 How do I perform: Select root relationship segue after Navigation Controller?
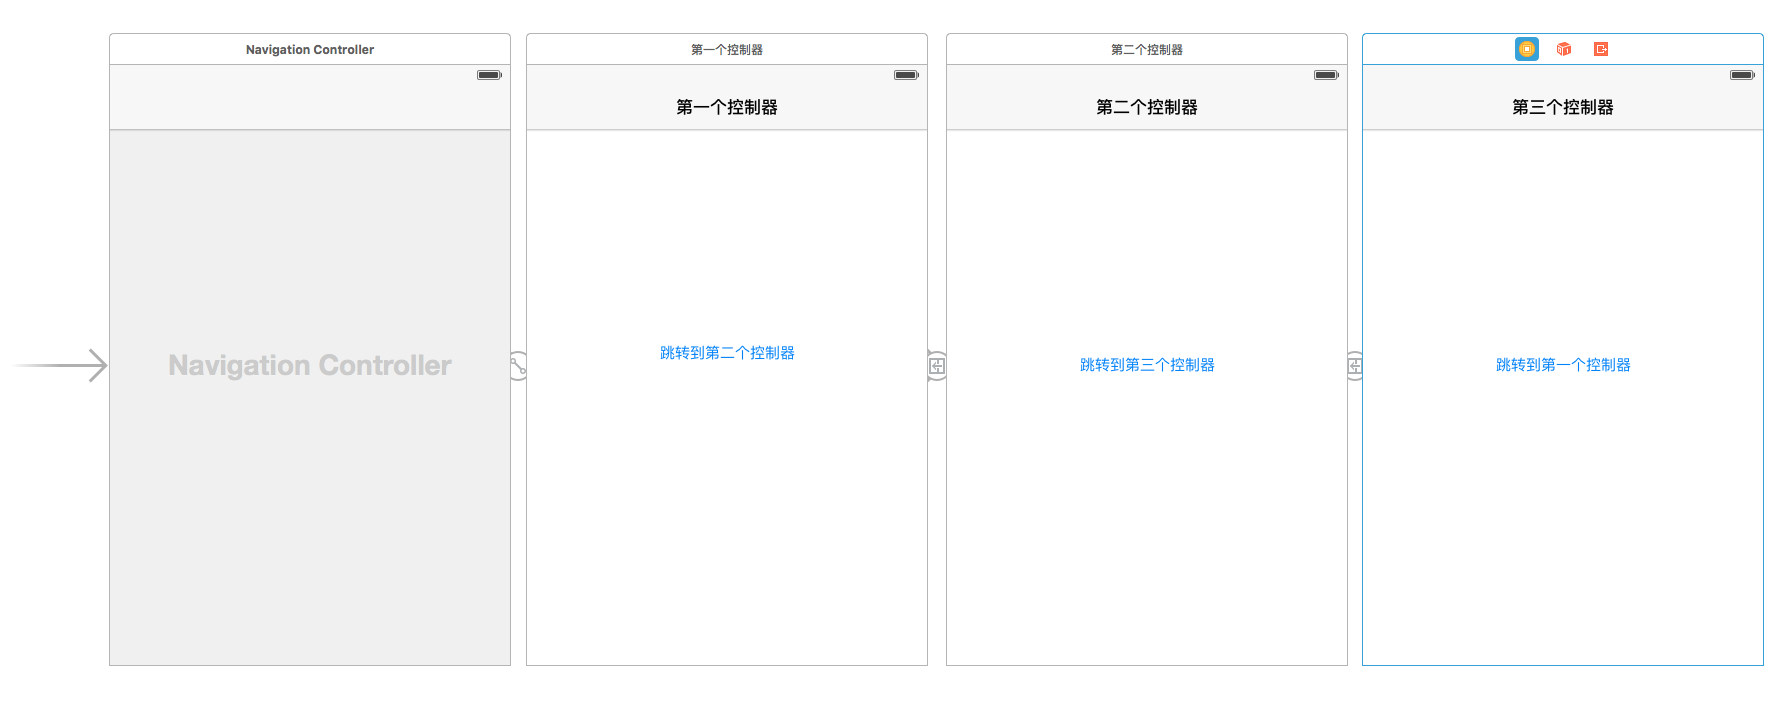518,365
